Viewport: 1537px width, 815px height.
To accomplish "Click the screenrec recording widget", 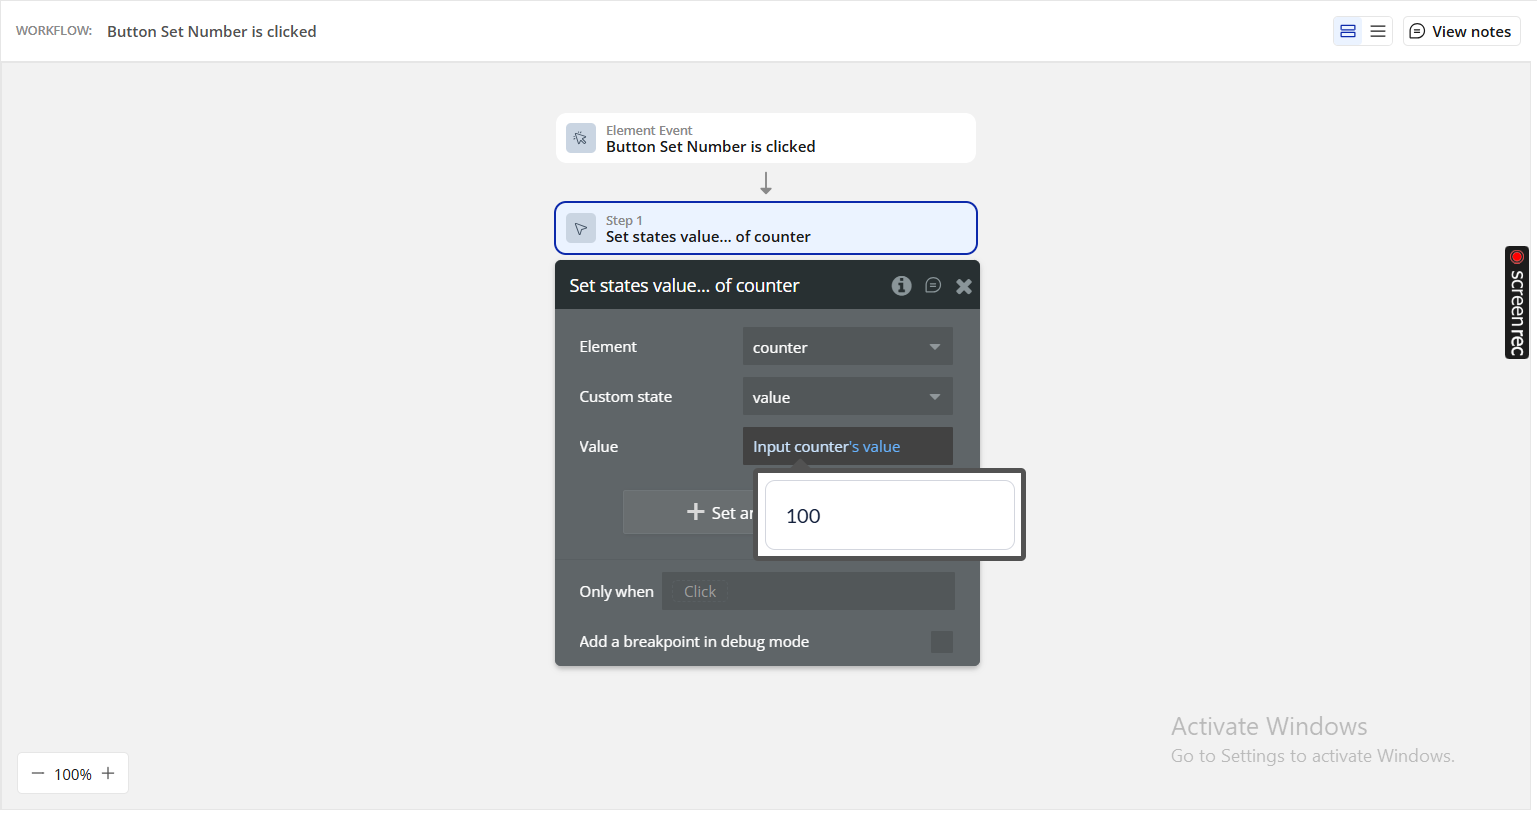I will tap(1516, 302).
